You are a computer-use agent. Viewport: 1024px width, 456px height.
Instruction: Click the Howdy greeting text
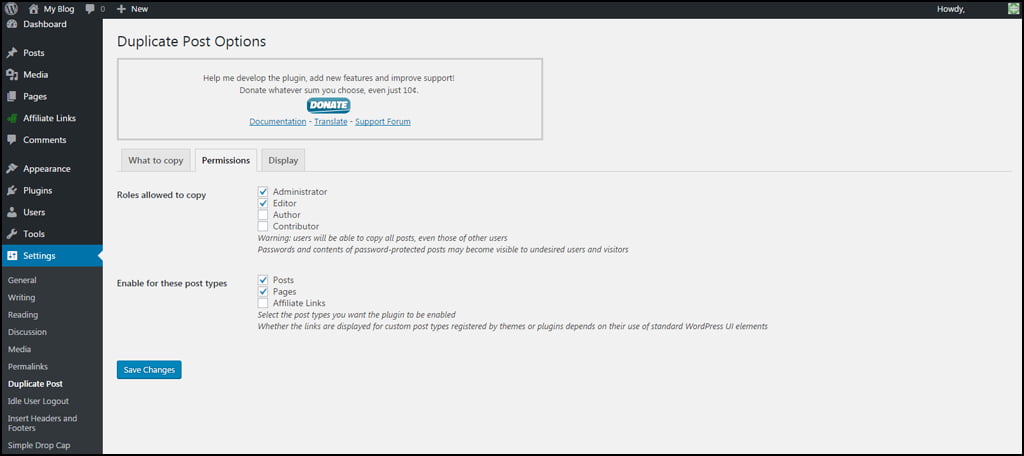tap(951, 9)
